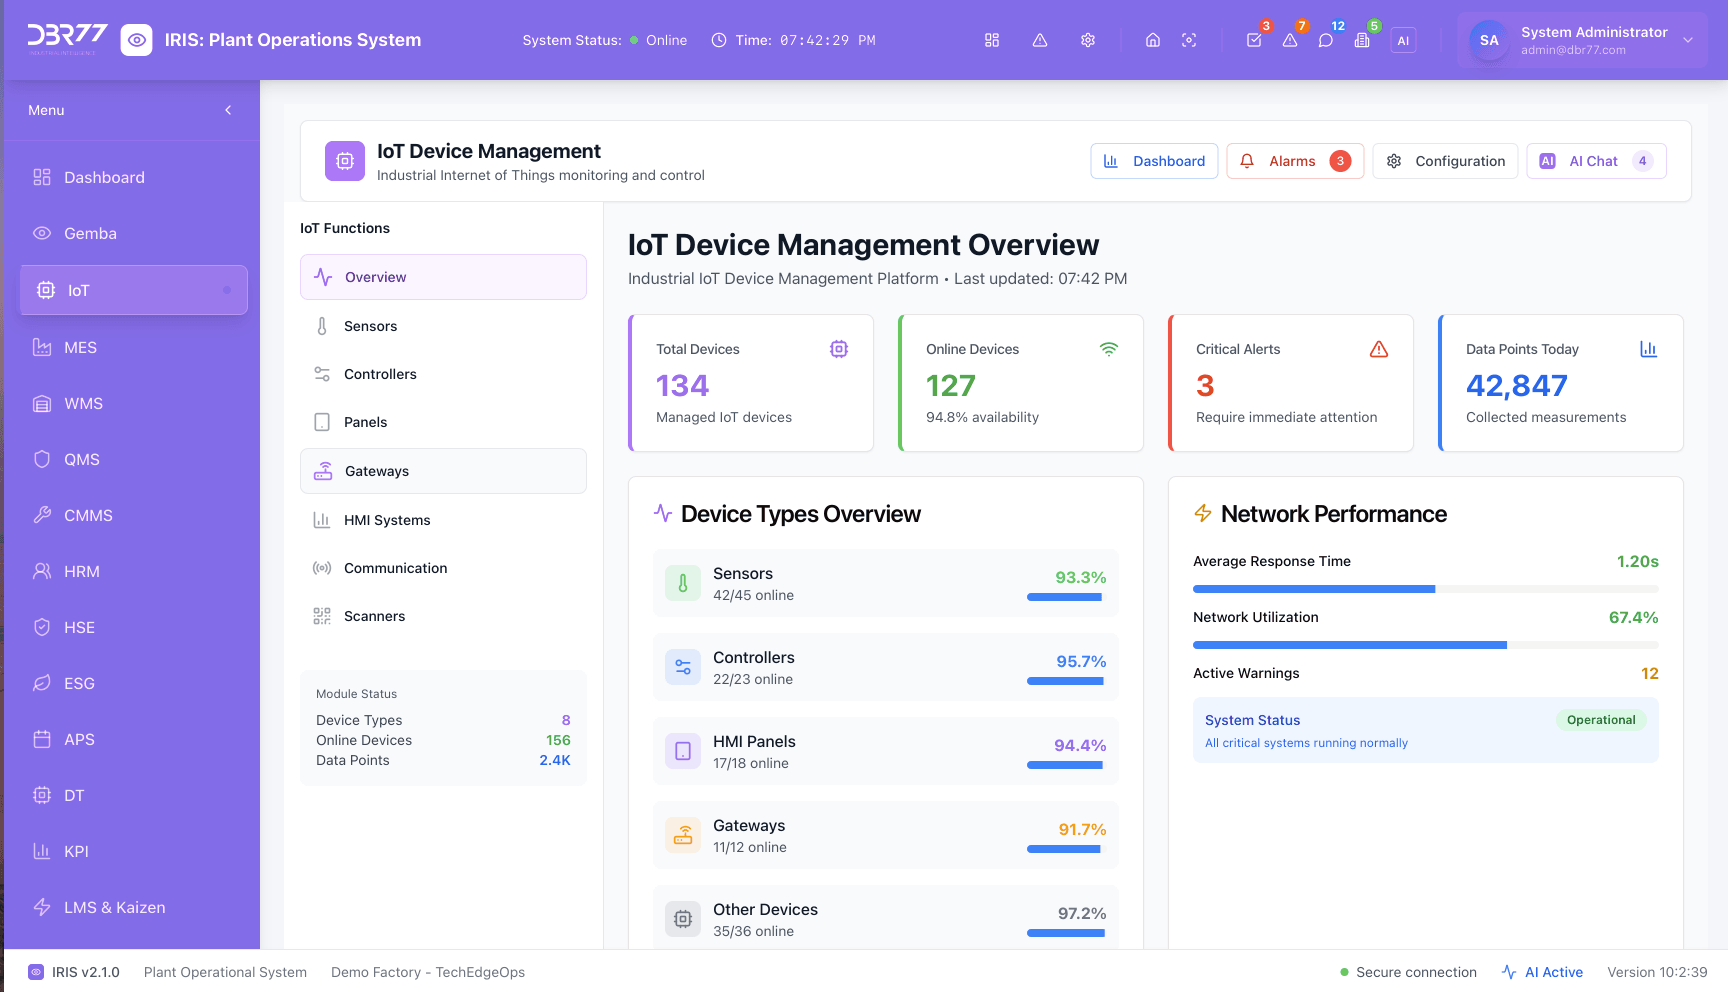Open the CMMS module from the sidebar
Screen dimensions: 1728x992
[x=88, y=515]
